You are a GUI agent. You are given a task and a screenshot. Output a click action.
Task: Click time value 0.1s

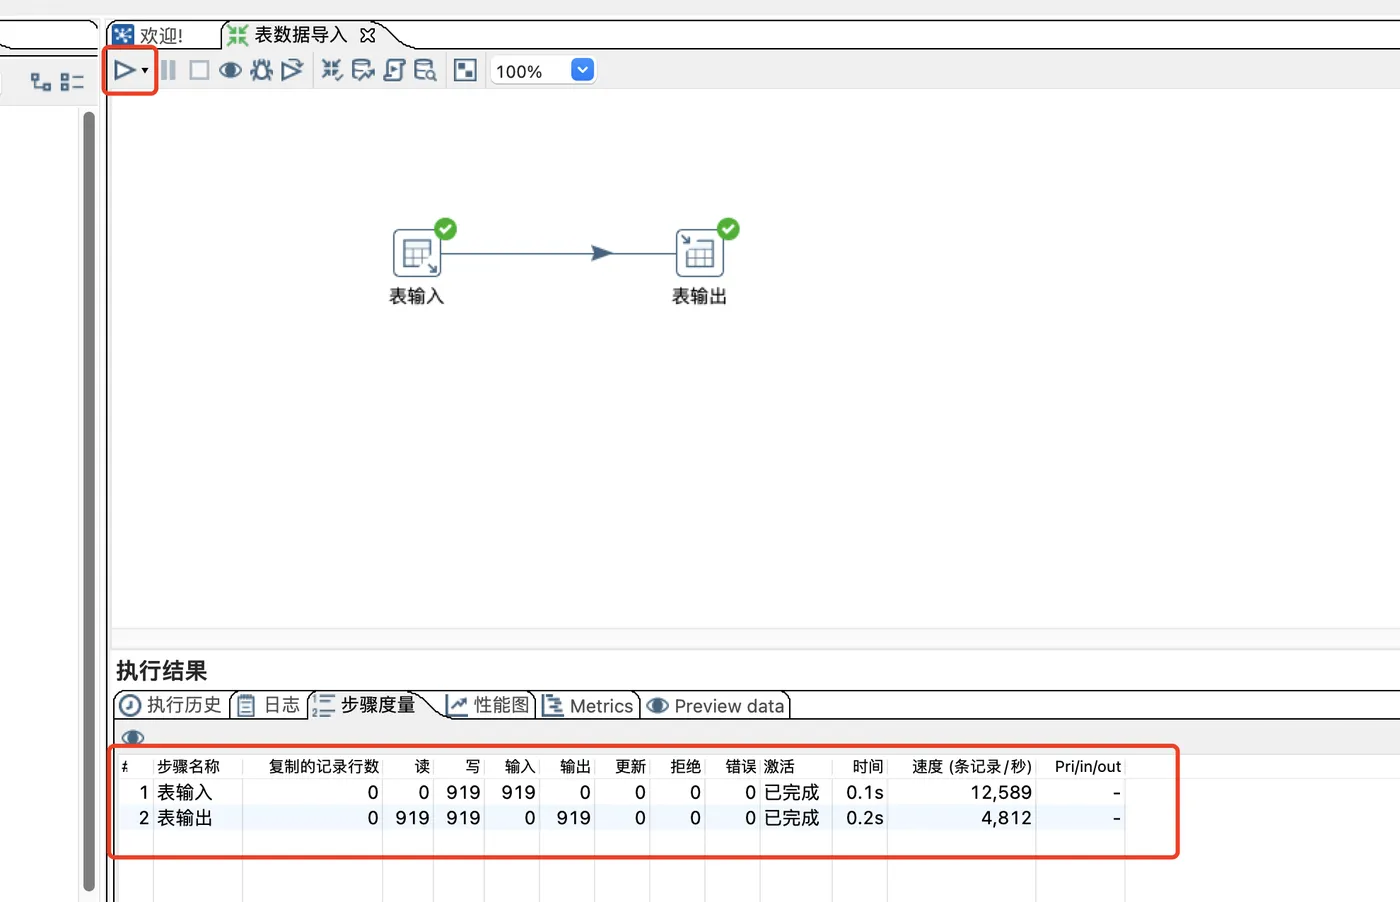coord(865,792)
